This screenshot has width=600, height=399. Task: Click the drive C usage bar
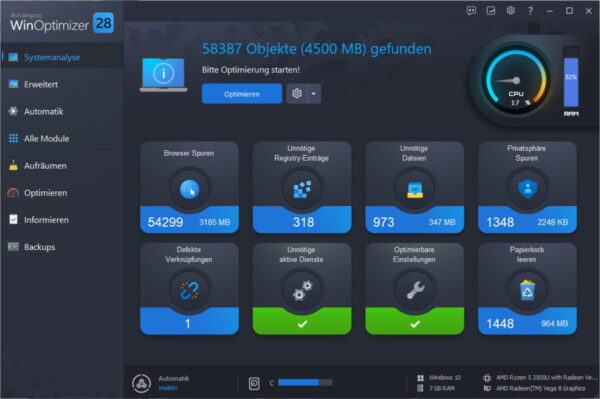pyautogui.click(x=305, y=383)
